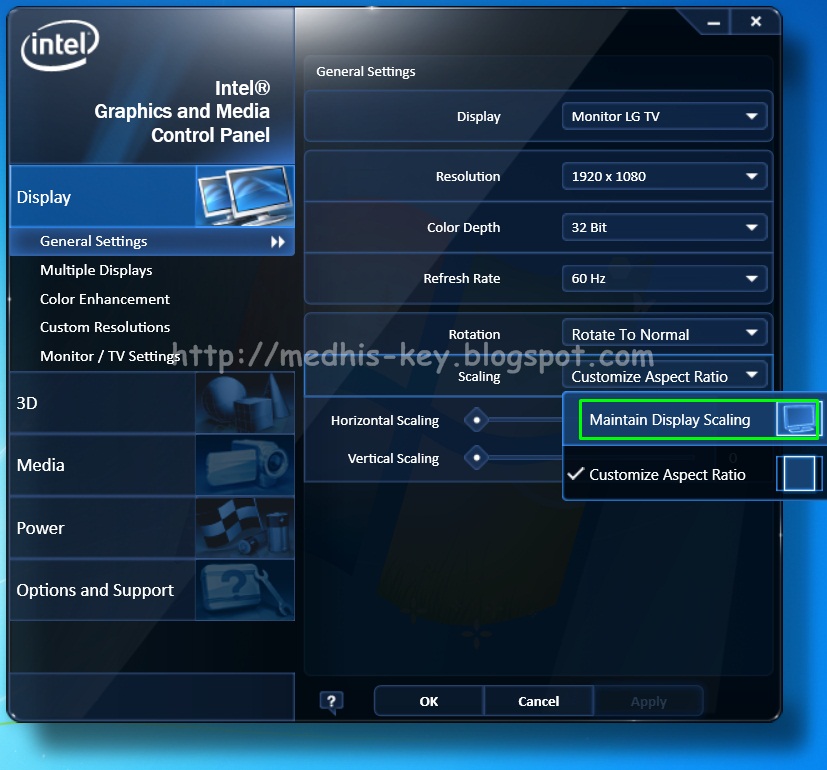This screenshot has width=827, height=770.
Task: Minimize the Intel control panel window
Action: click(714, 23)
